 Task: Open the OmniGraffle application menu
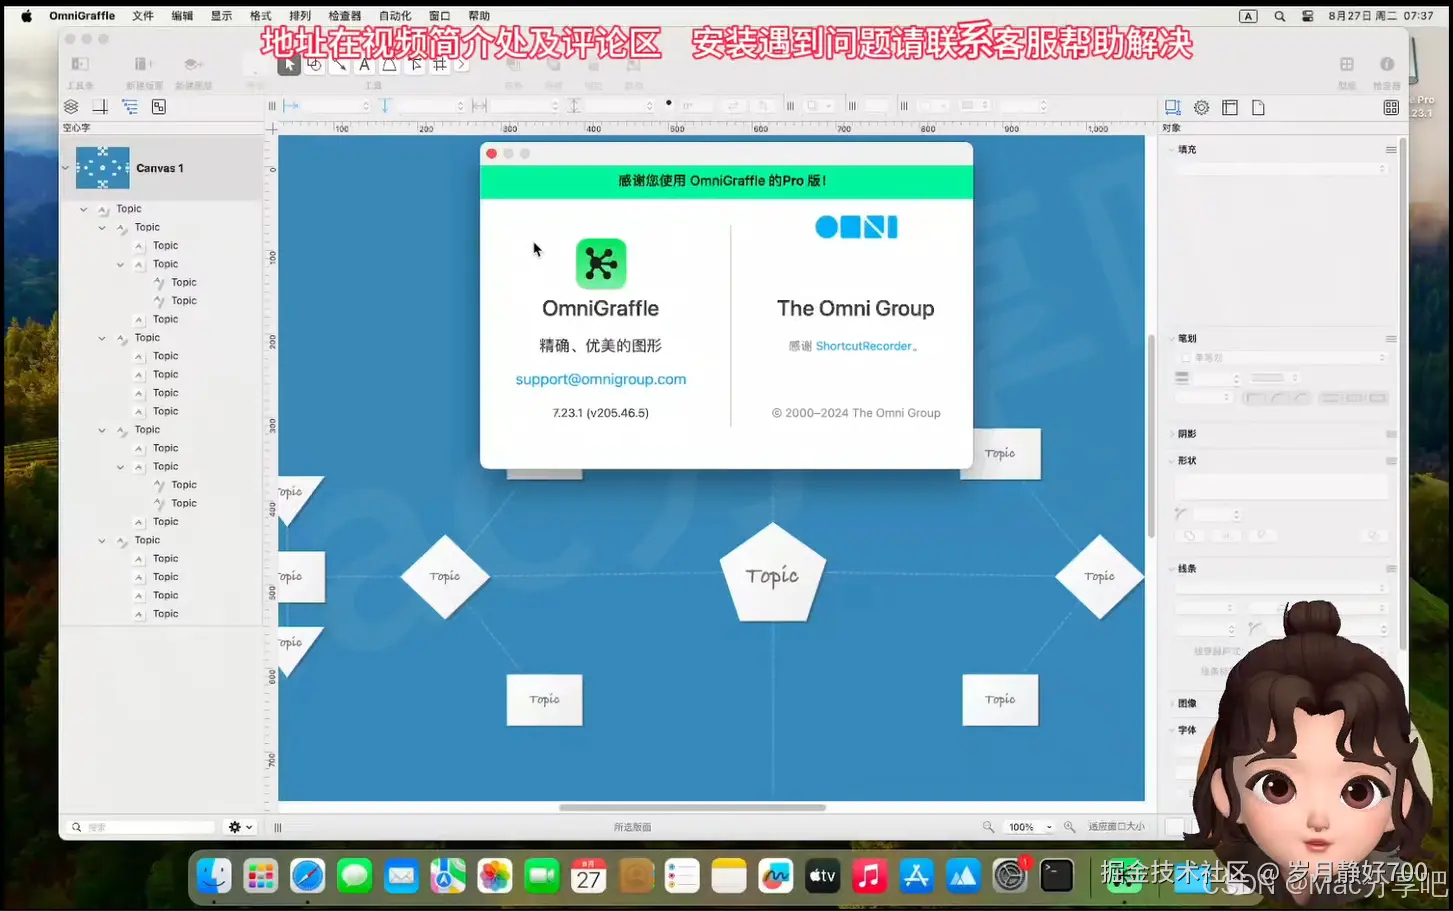coord(82,16)
